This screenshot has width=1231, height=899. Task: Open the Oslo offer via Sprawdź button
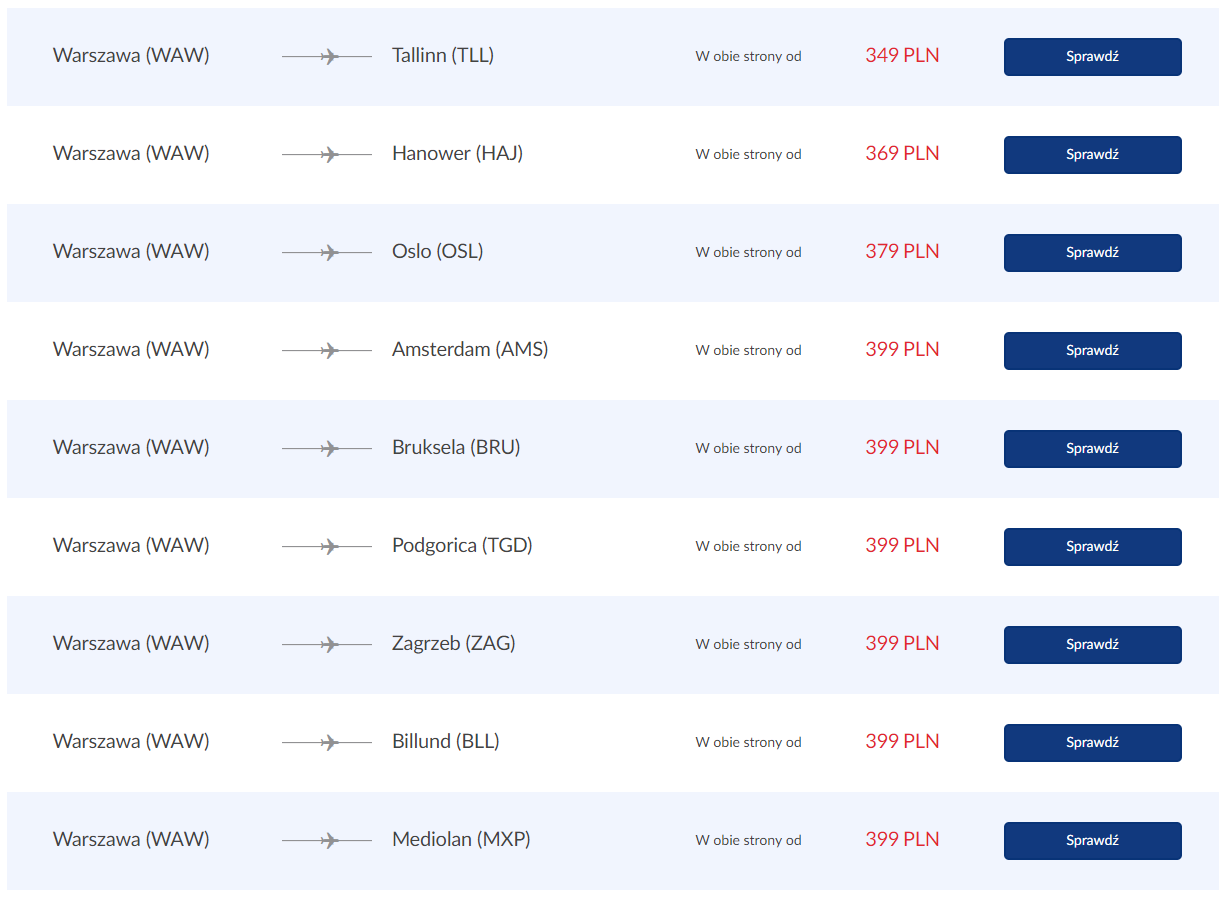[1092, 253]
